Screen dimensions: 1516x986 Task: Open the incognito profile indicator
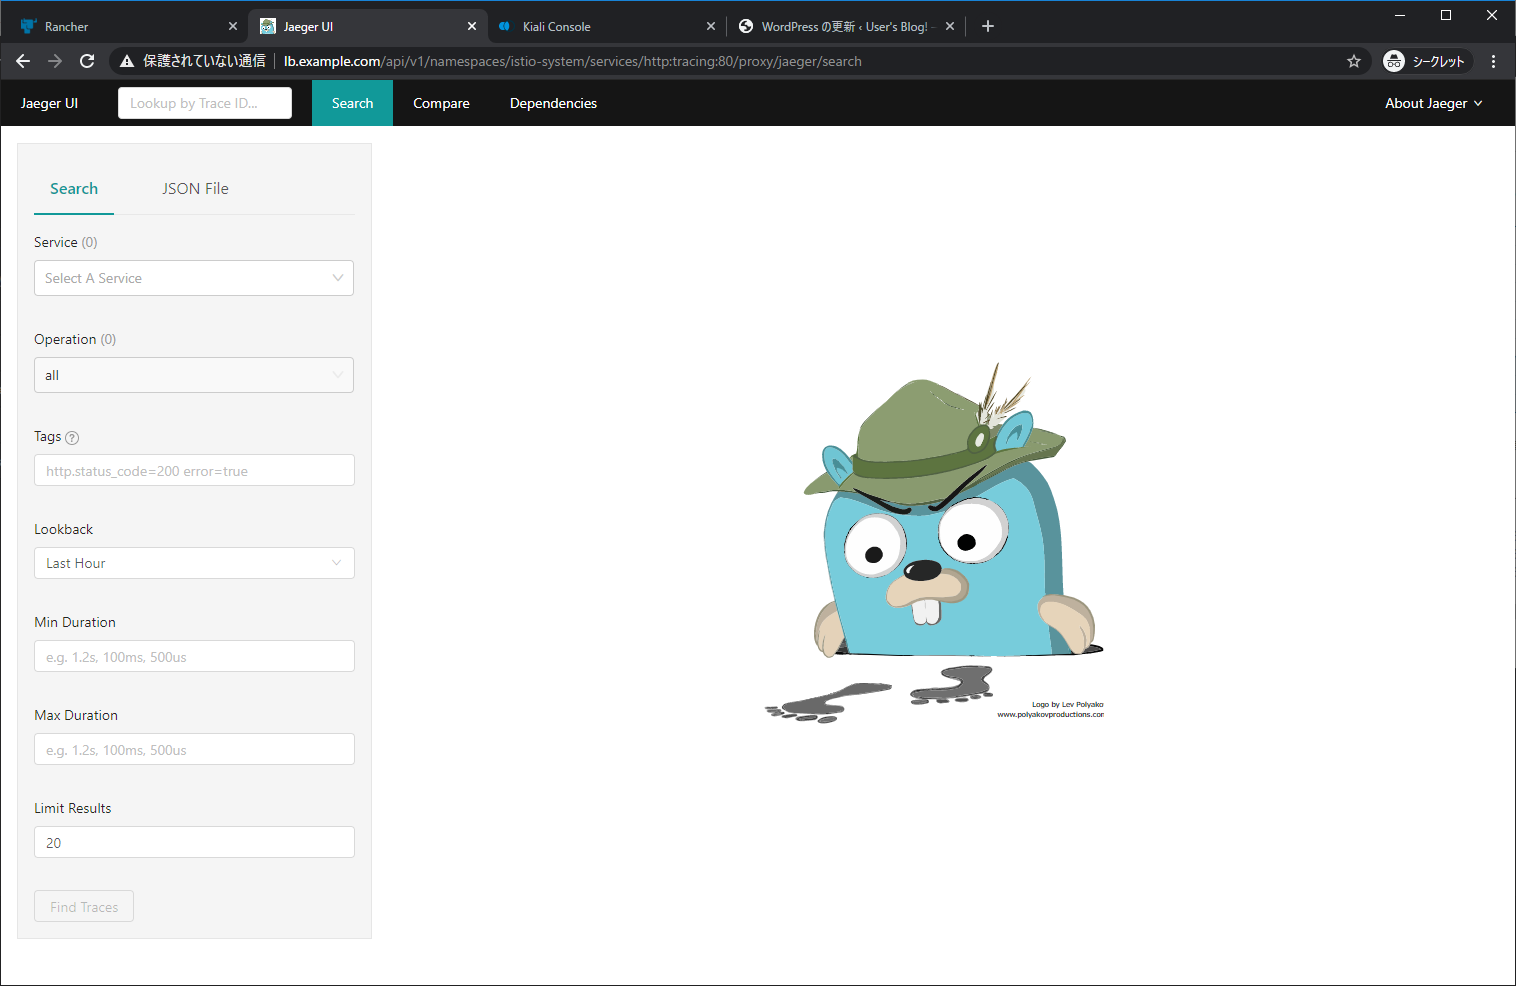click(x=1427, y=61)
